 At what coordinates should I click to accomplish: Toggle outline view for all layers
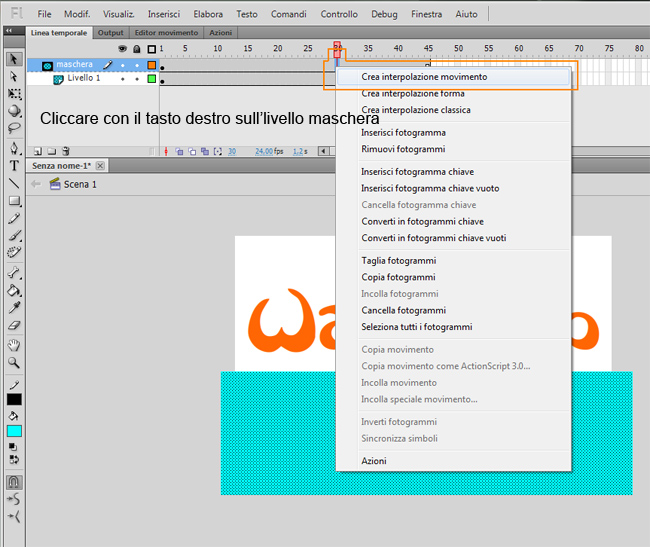[x=152, y=49]
